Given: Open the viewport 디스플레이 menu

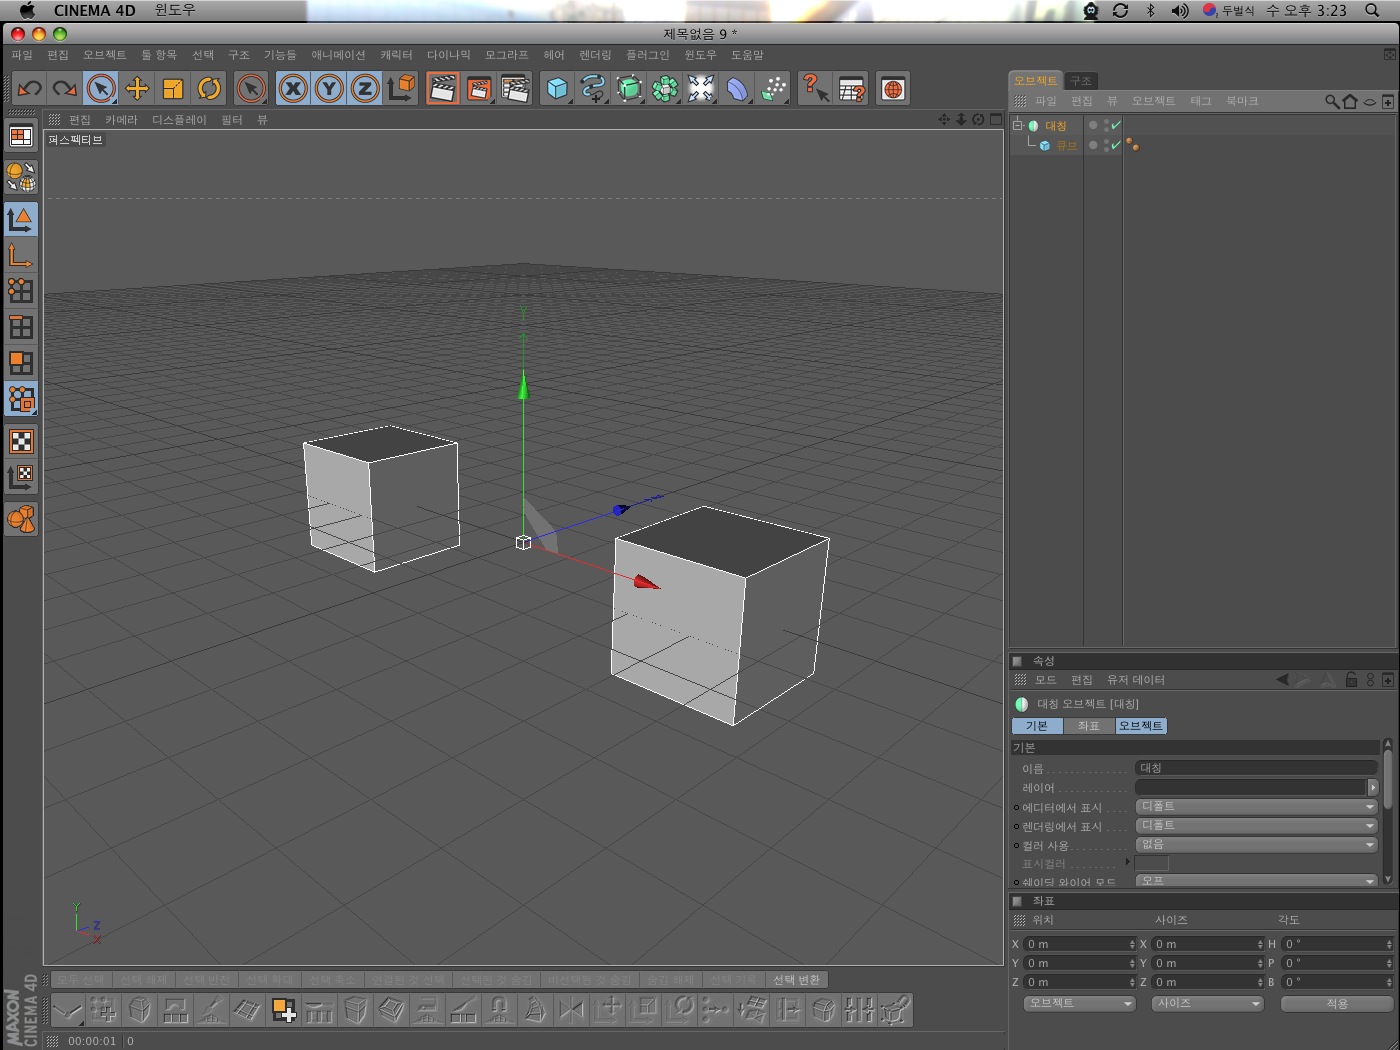Looking at the screenshot, I should click(x=179, y=120).
